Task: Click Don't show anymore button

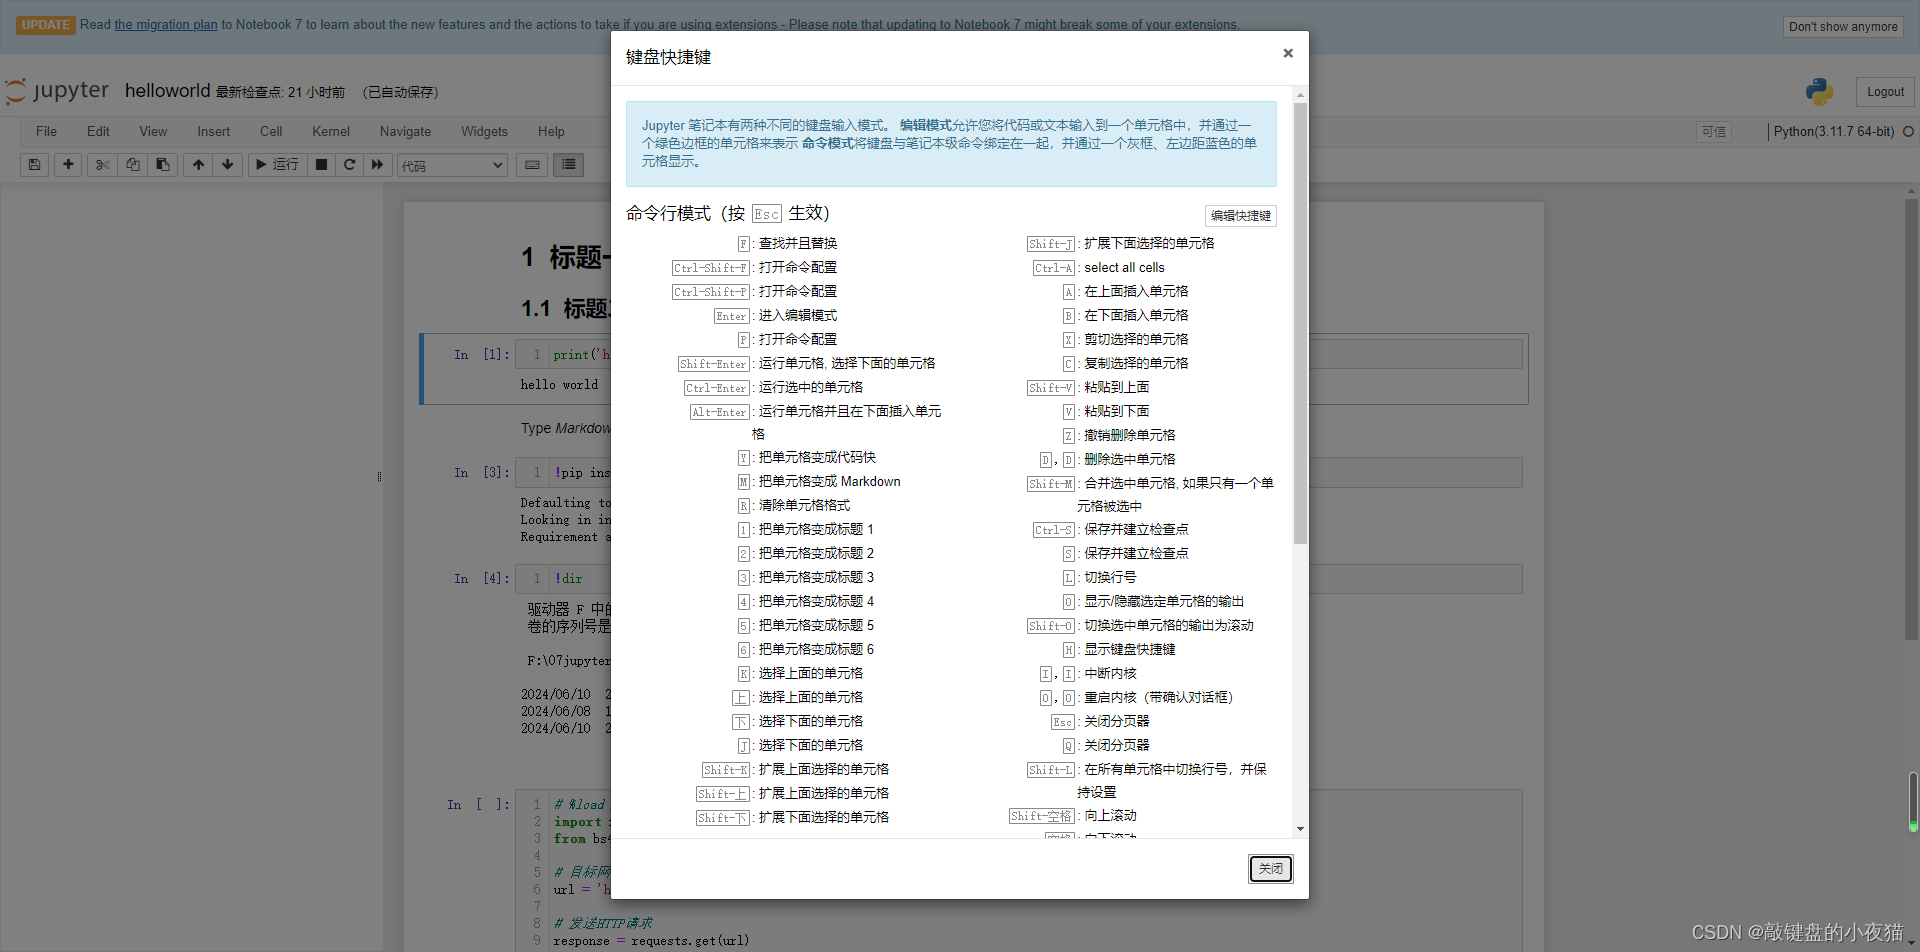Action: pos(1842,27)
